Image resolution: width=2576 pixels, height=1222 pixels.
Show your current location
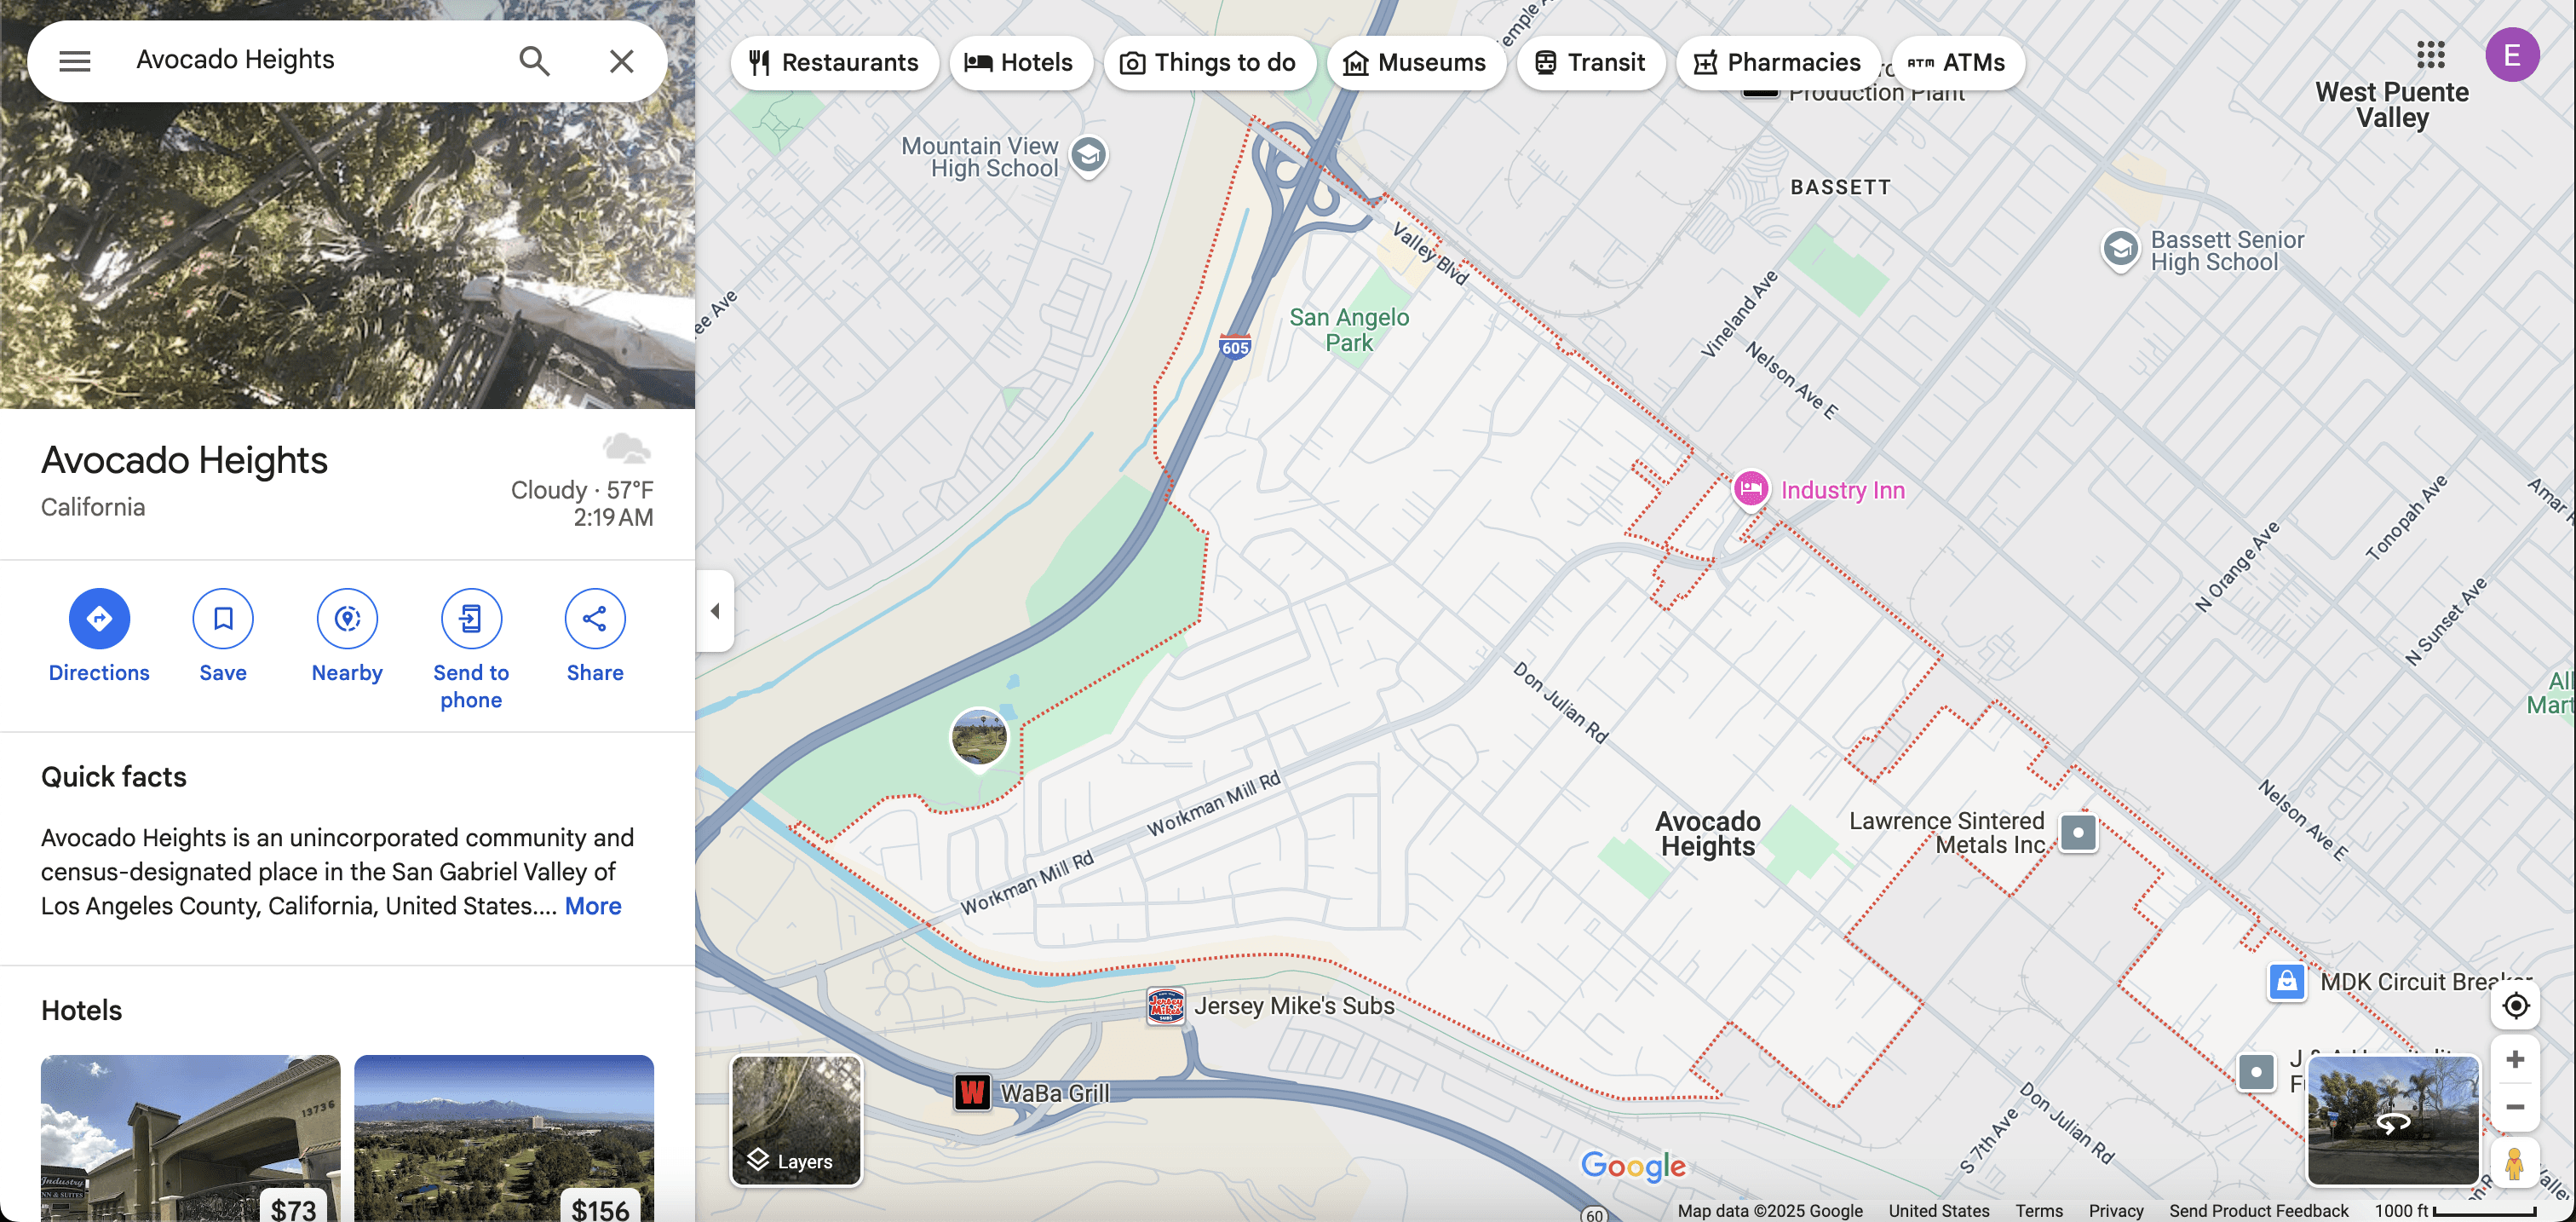tap(2515, 1006)
